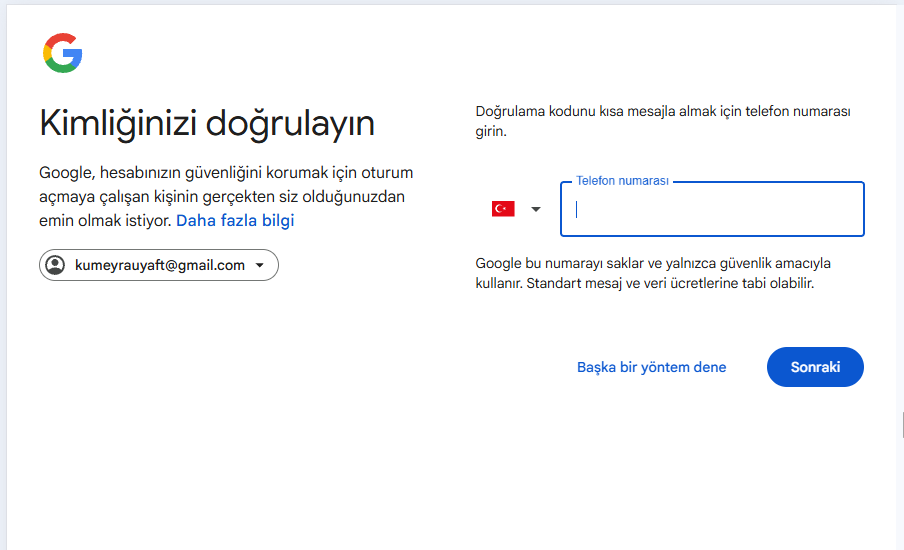
Task: Click the Sonraki button
Action: pyautogui.click(x=815, y=367)
